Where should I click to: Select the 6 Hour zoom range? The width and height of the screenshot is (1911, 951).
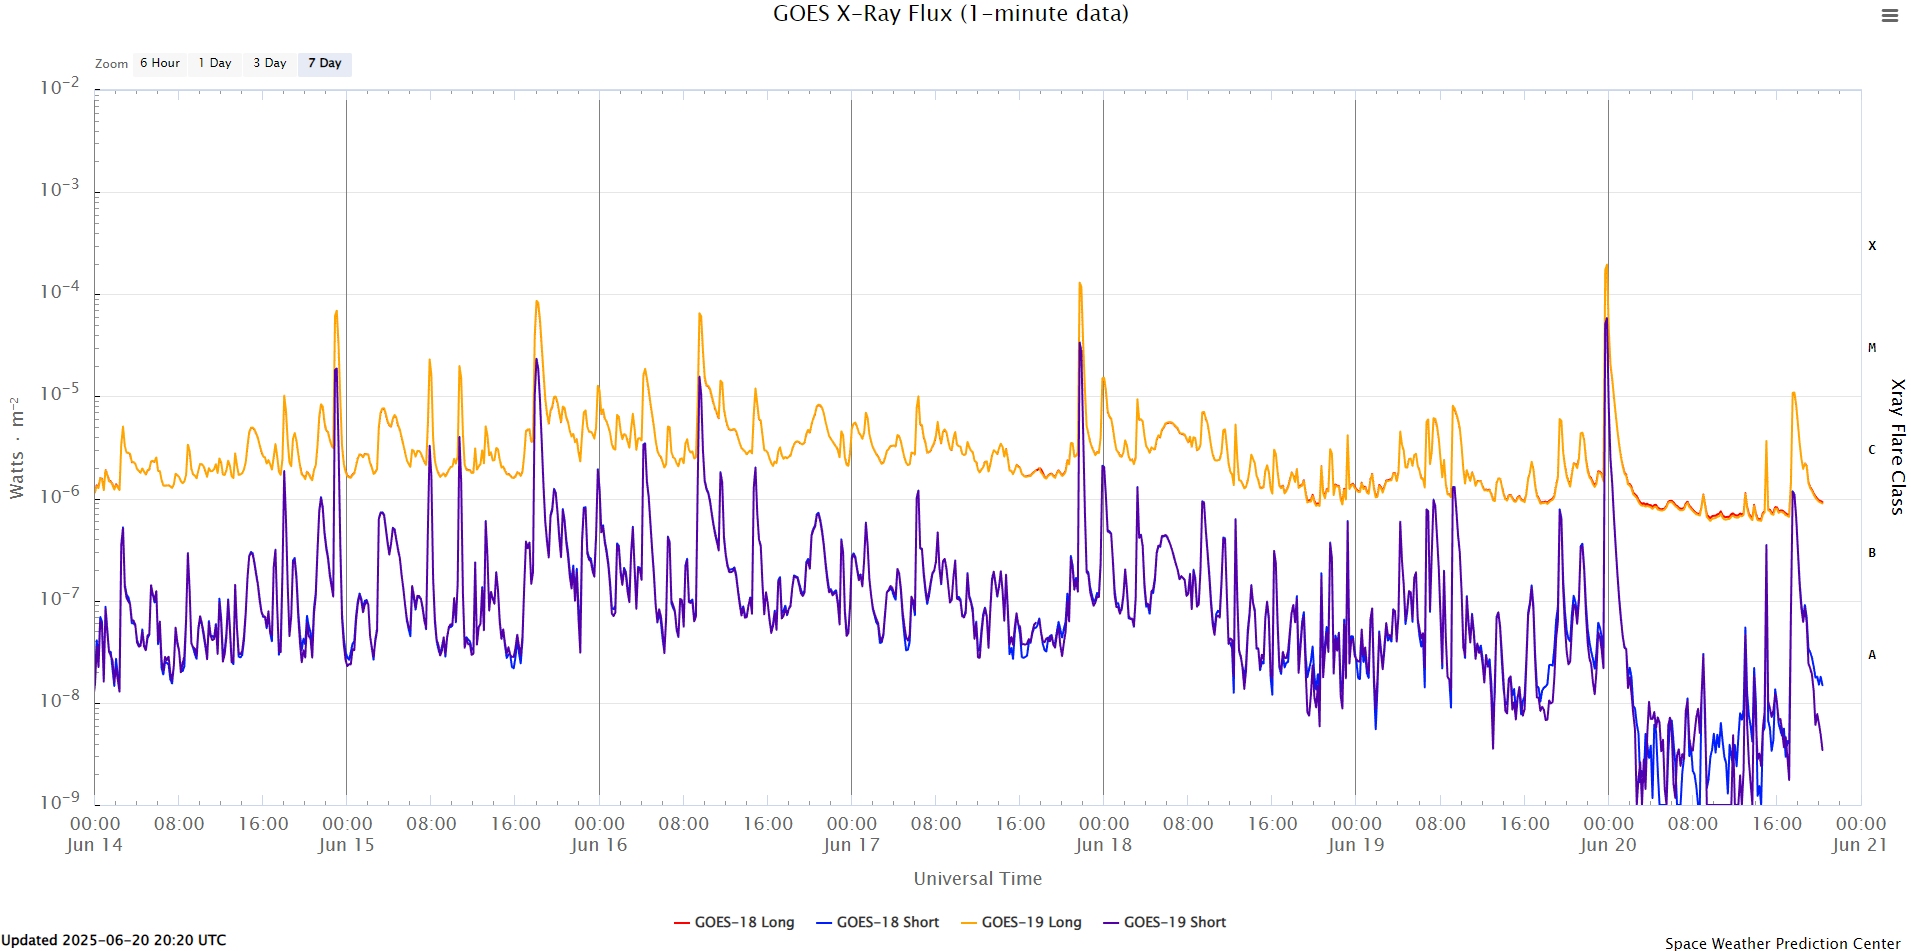tap(160, 63)
